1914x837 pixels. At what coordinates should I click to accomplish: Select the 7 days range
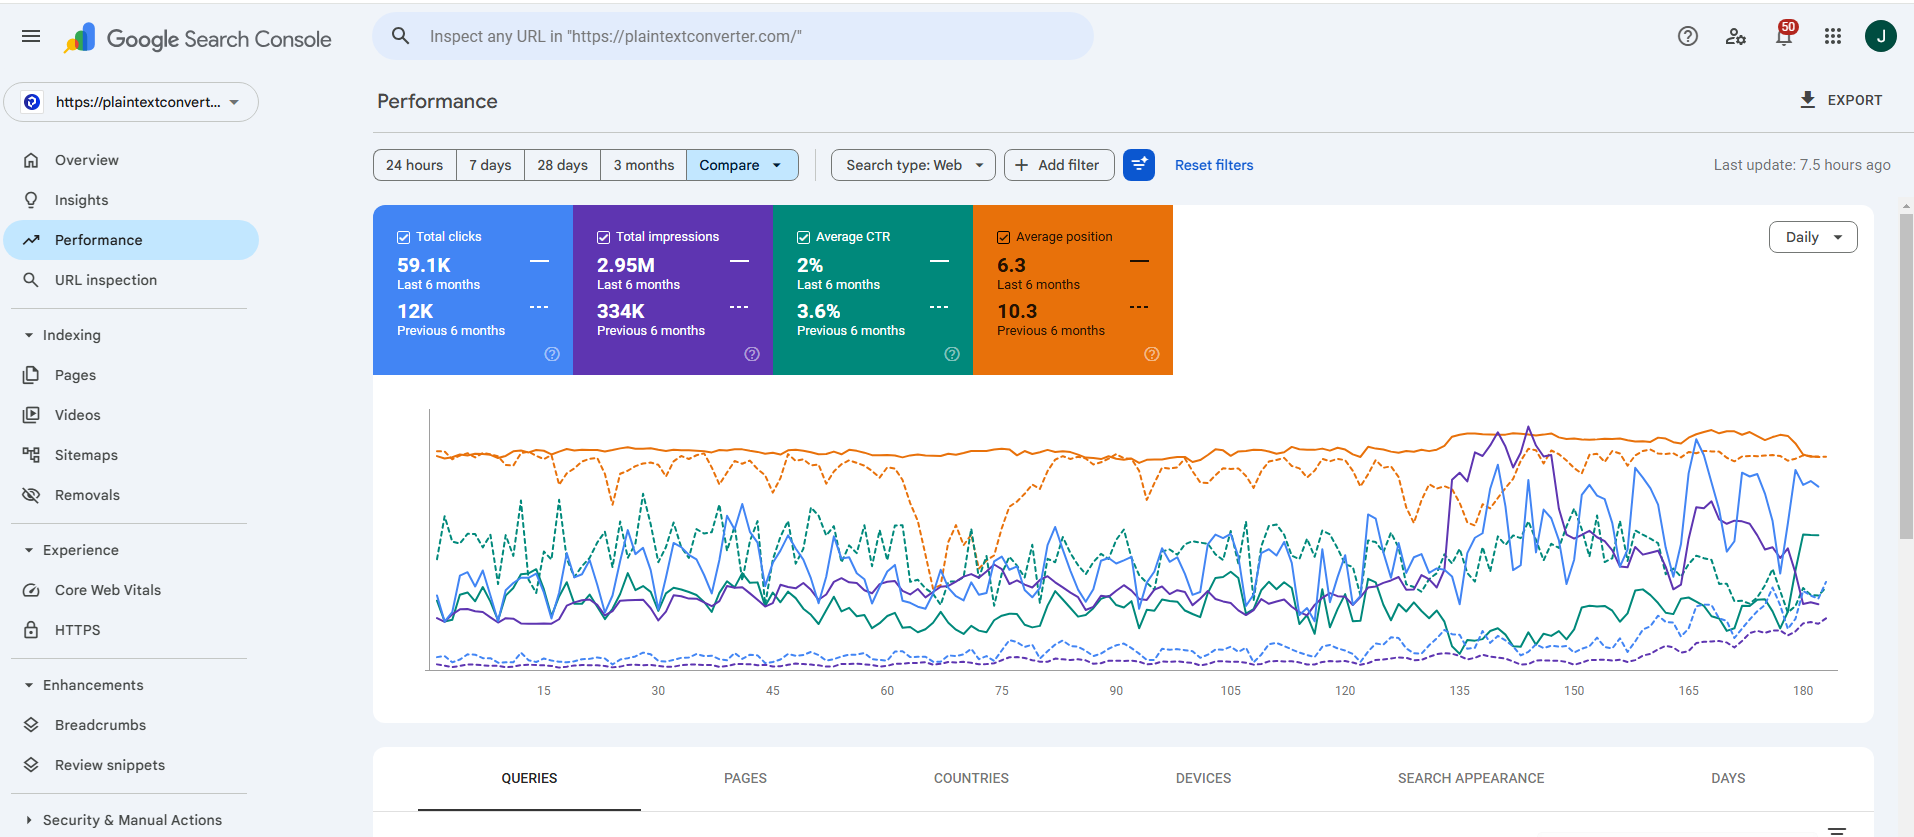click(490, 165)
